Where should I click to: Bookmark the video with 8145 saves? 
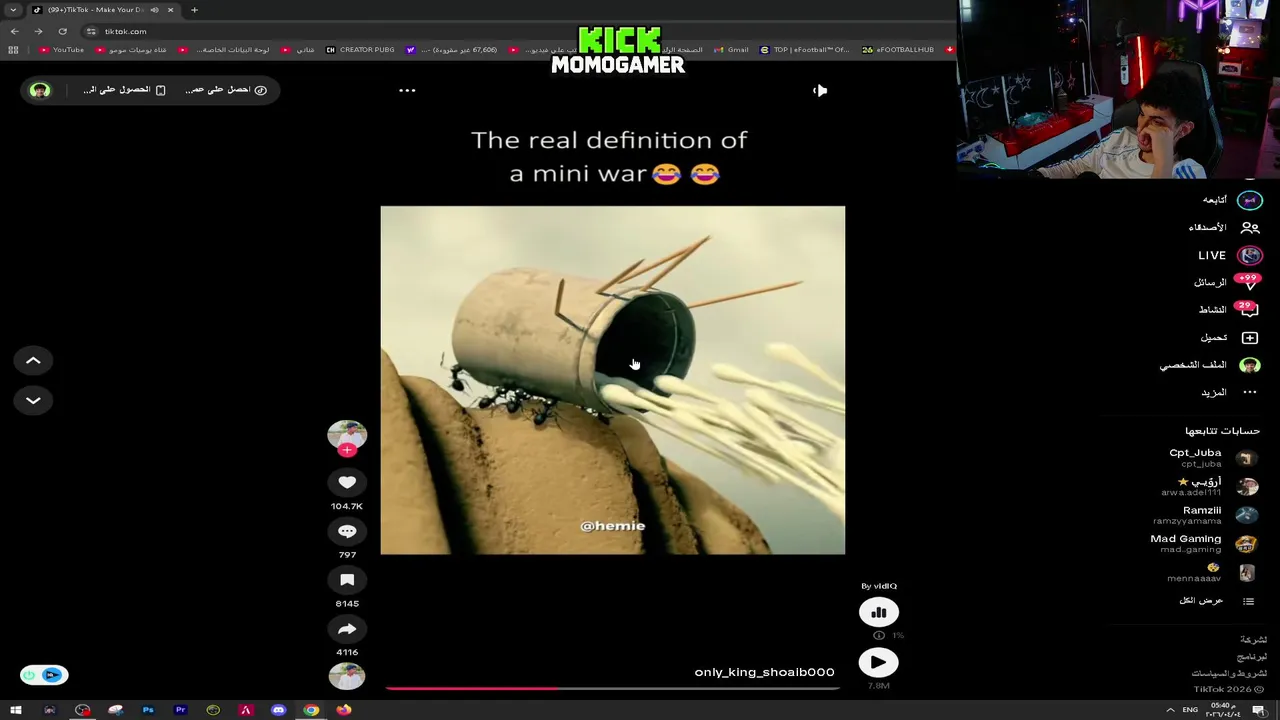[347, 580]
